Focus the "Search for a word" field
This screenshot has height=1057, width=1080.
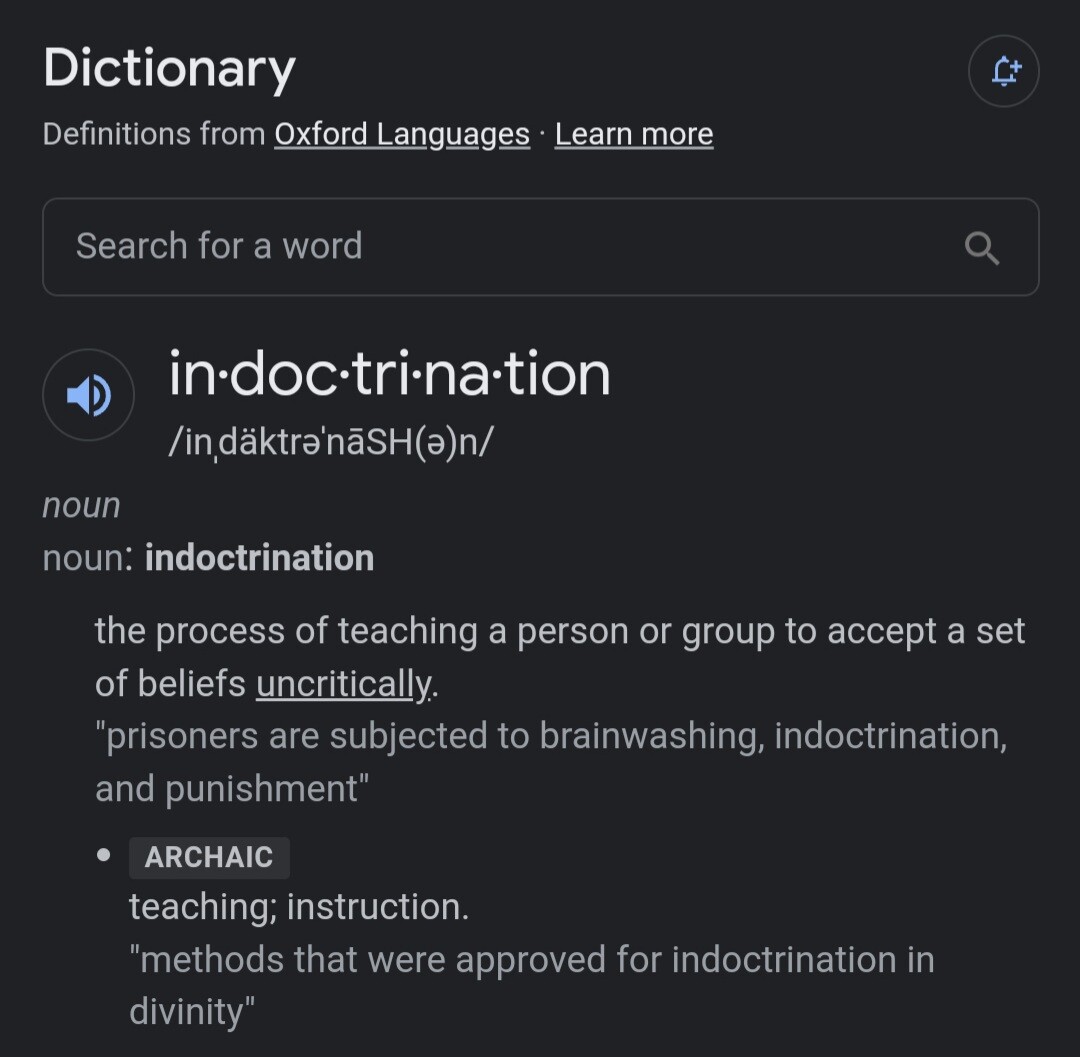click(x=500, y=247)
